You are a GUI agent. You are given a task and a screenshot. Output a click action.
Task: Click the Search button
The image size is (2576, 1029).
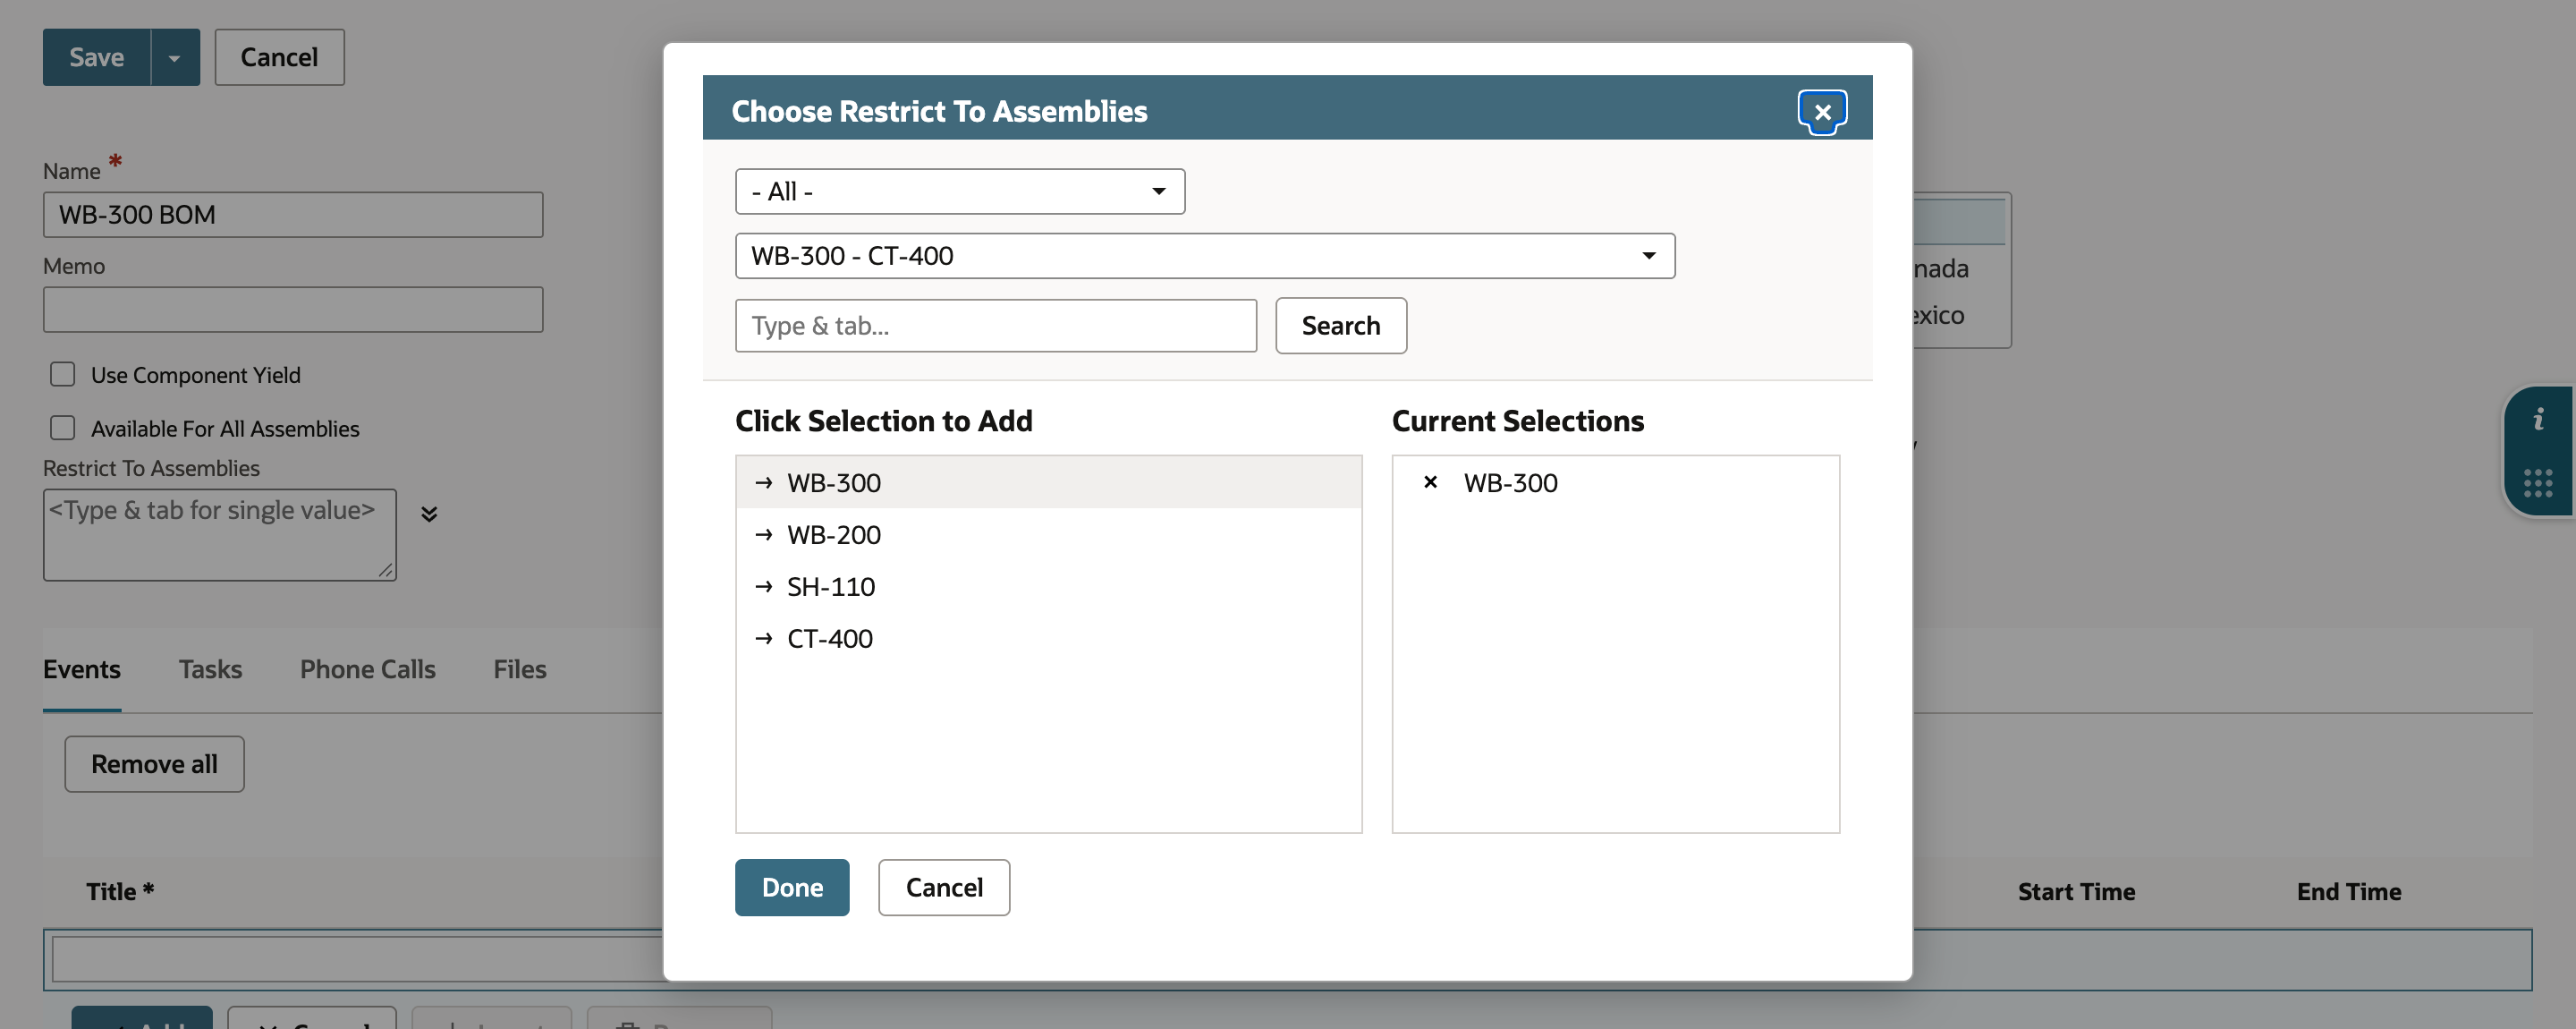click(x=1341, y=326)
